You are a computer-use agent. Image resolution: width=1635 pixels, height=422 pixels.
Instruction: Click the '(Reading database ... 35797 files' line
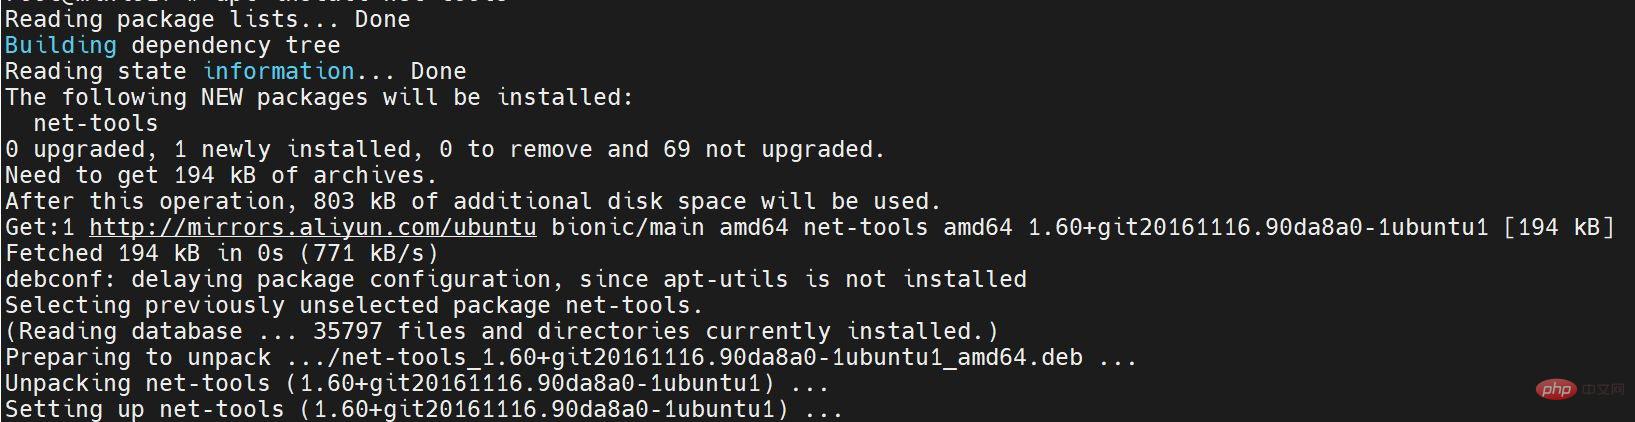[x=501, y=331]
